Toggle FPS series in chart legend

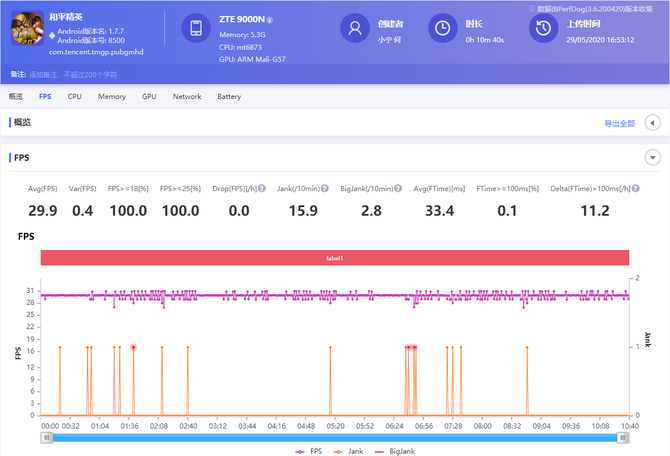point(307,451)
